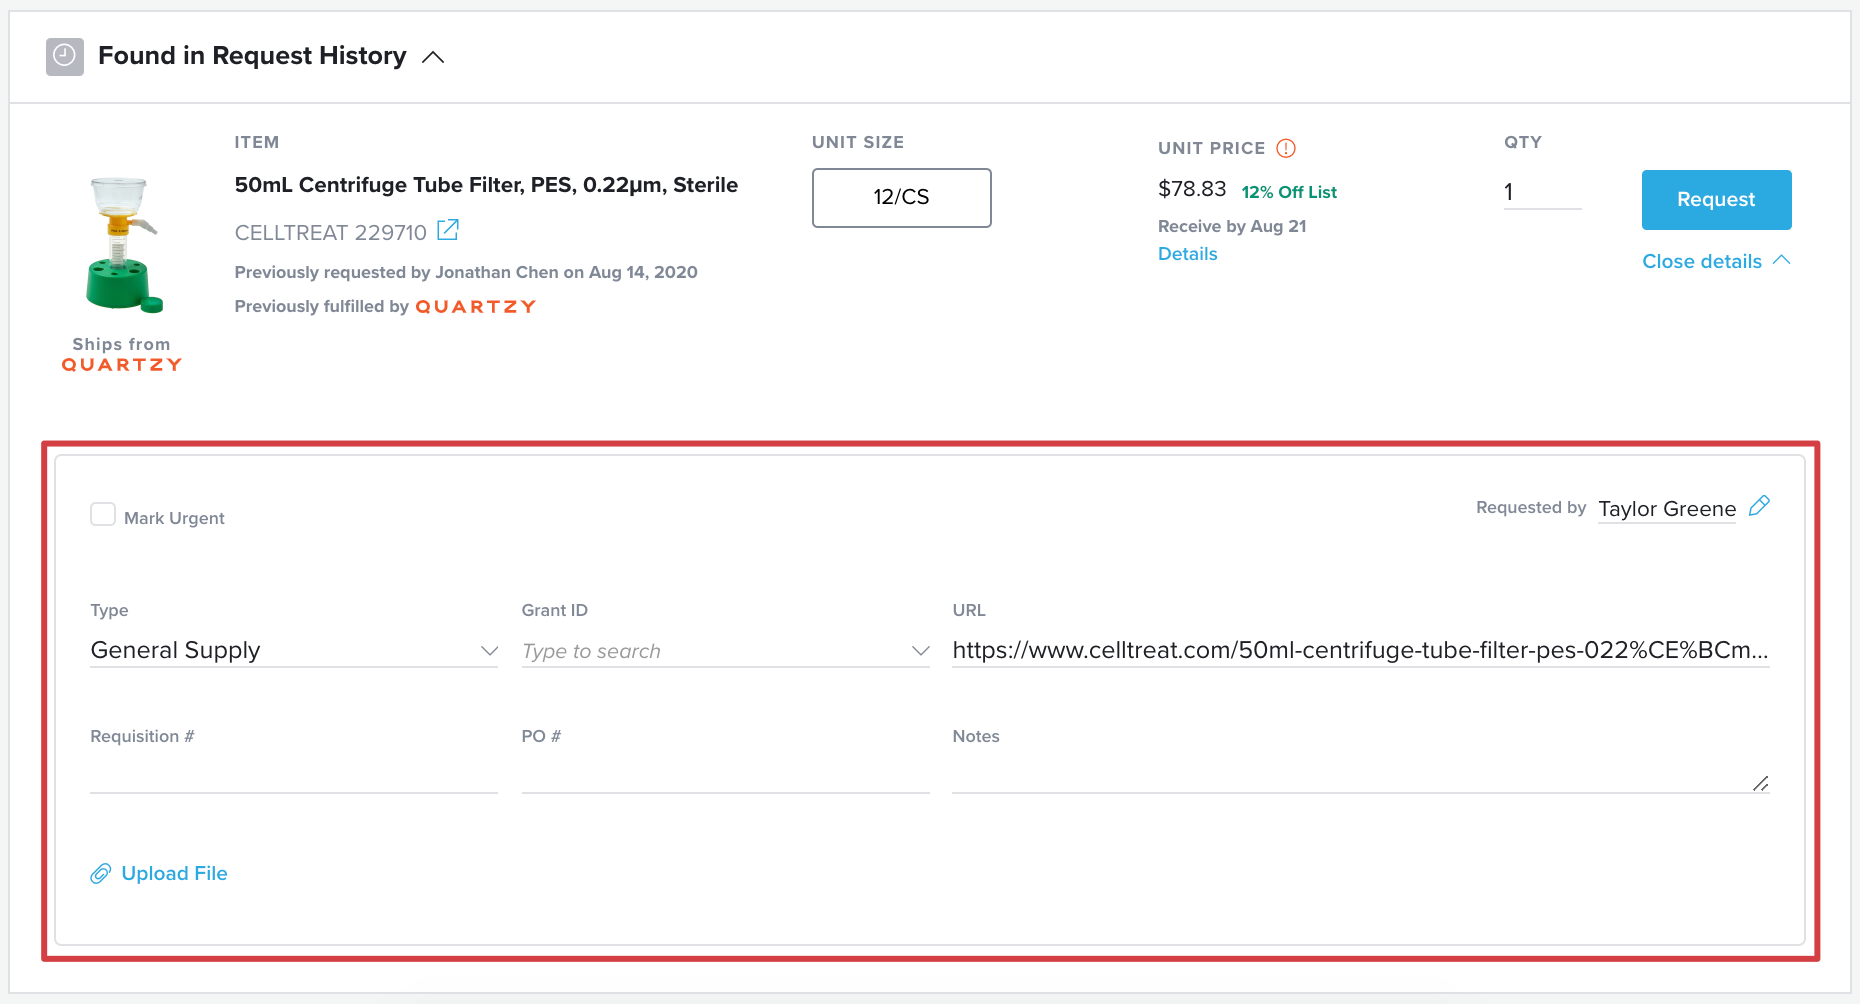Click the Ships from QUARTZY label
The image size is (1860, 1004).
122,354
